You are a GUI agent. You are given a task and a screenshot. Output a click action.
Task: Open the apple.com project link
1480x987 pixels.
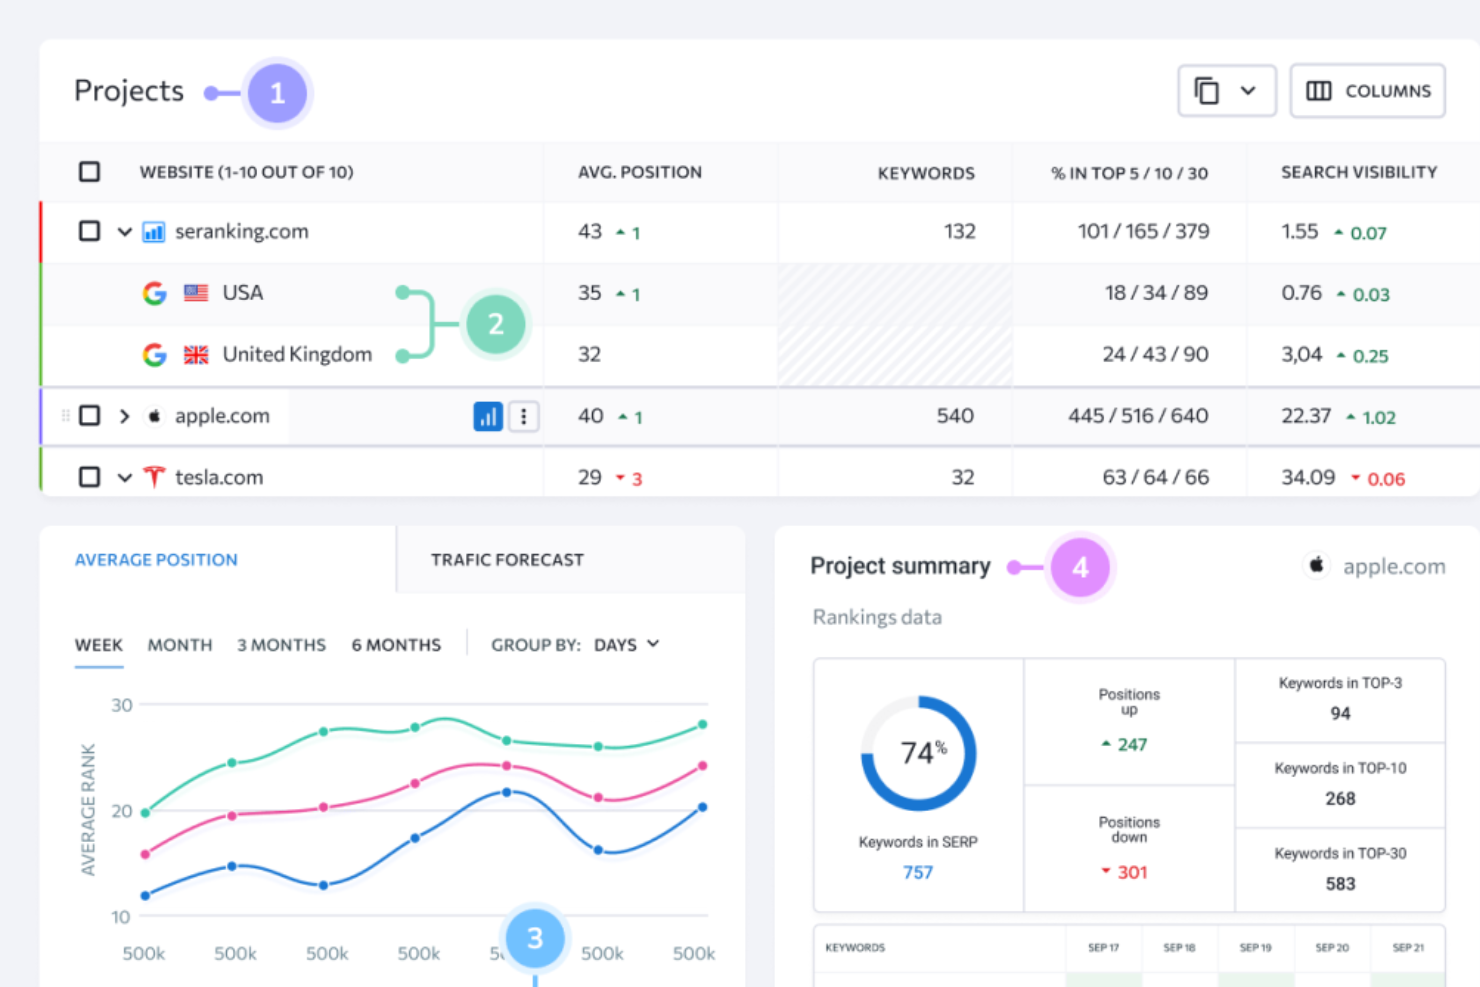[x=222, y=416]
